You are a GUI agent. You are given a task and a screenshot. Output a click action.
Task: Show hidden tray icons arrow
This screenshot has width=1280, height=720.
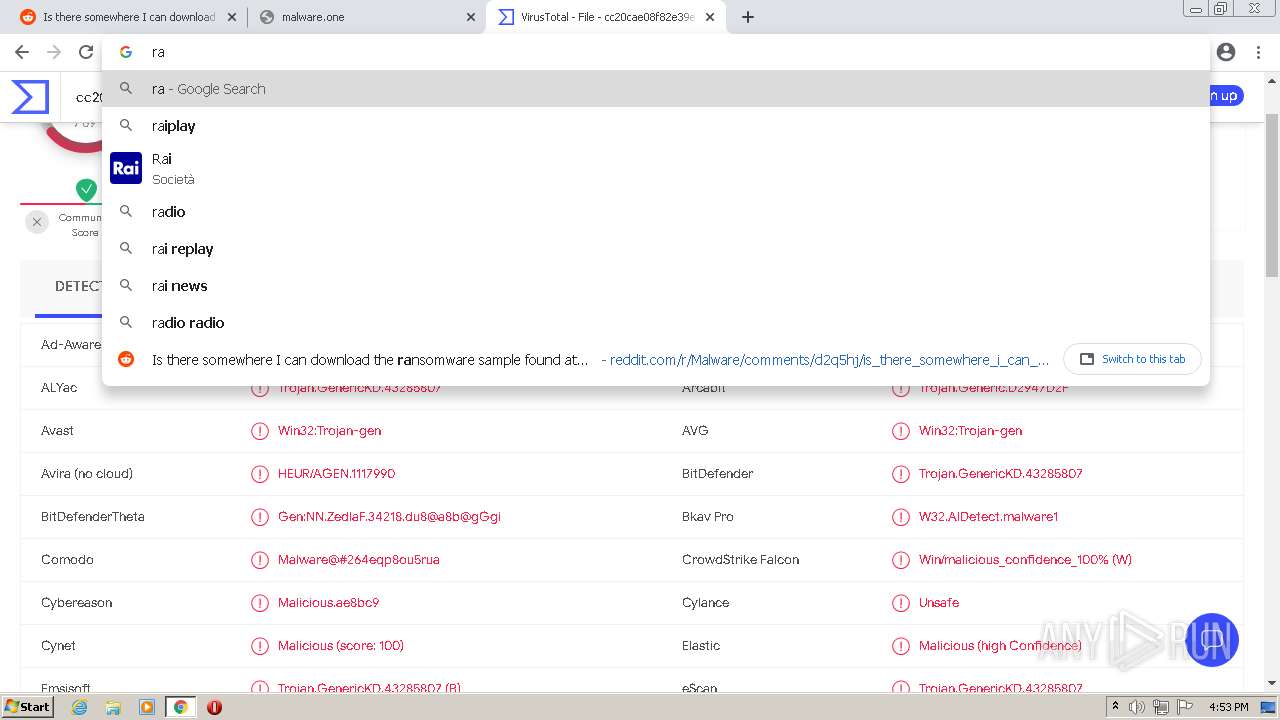(1116, 707)
